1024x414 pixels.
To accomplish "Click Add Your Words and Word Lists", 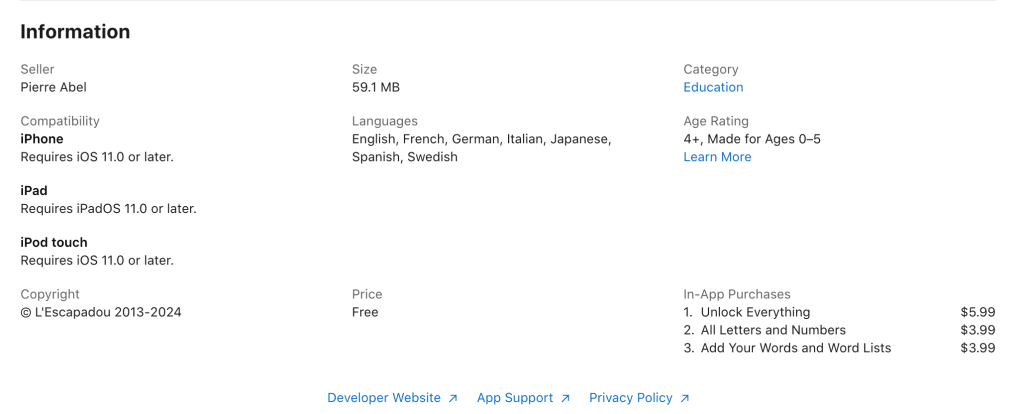I will 795,348.
